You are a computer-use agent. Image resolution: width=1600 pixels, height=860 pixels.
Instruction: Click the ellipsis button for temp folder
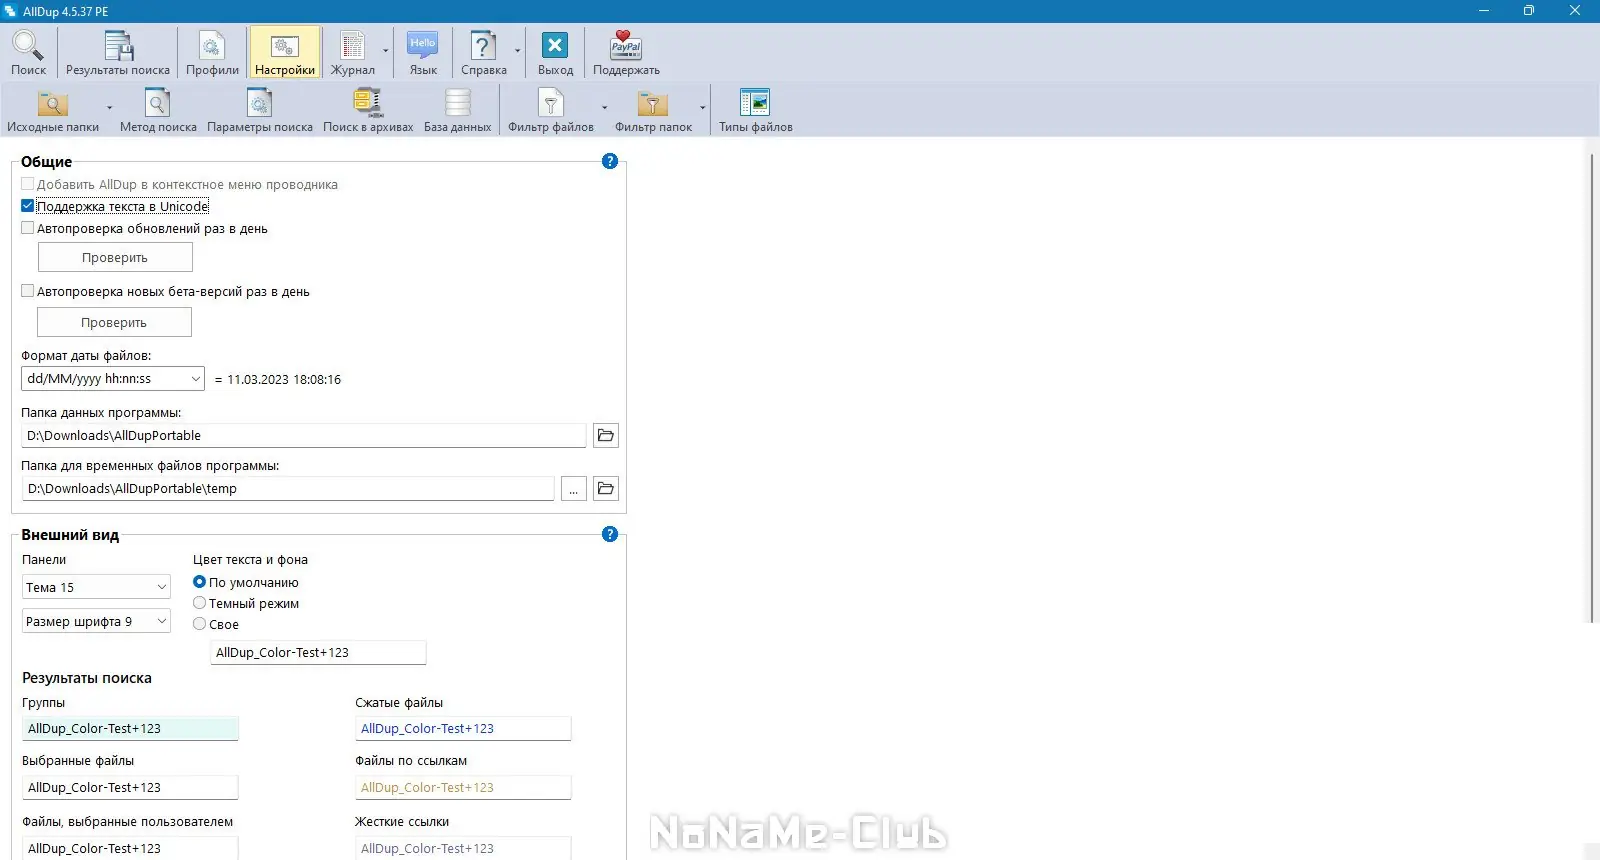[x=574, y=488]
